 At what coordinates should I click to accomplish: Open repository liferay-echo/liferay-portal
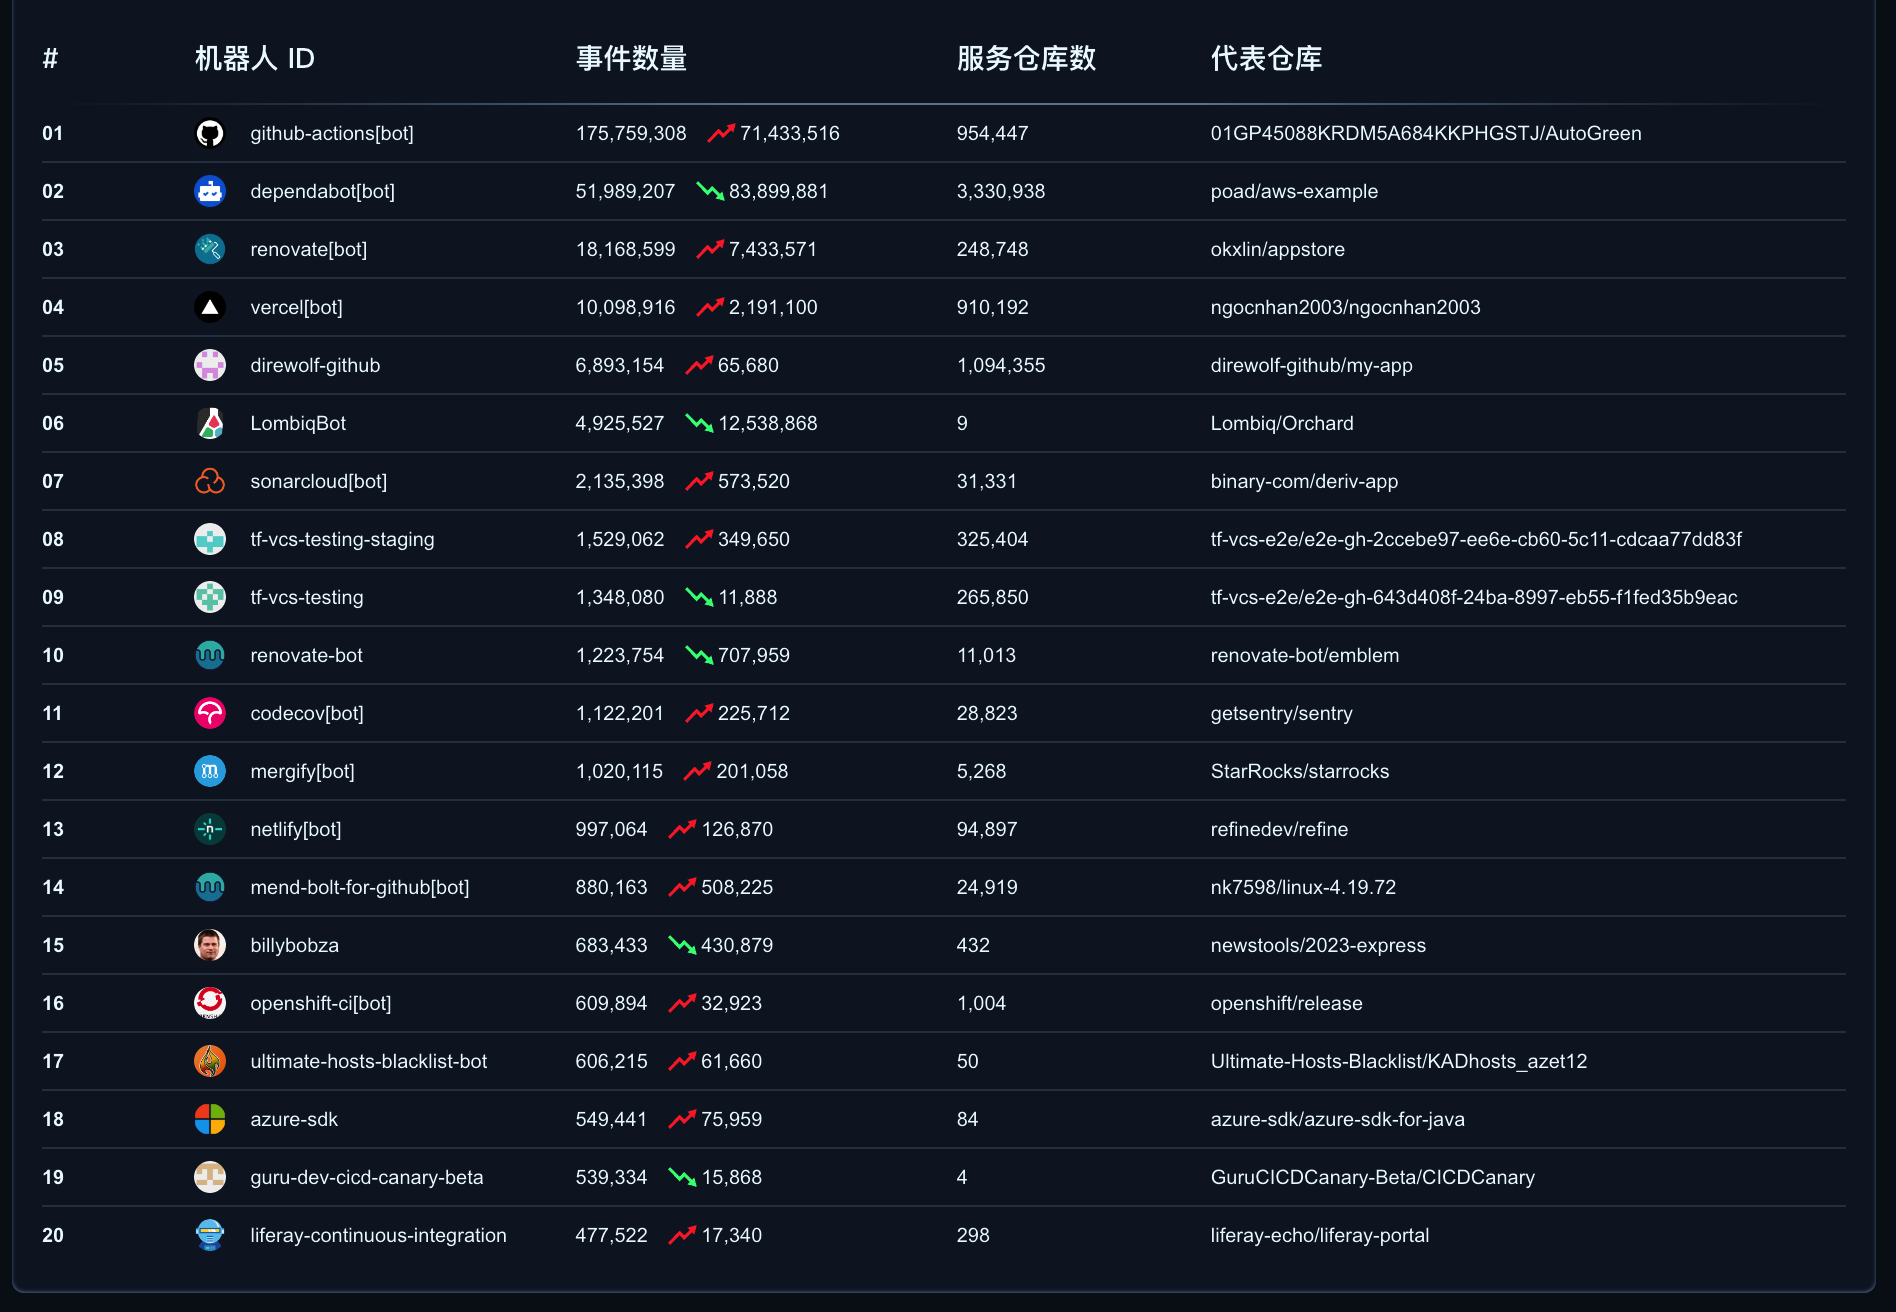pos(1319,1235)
